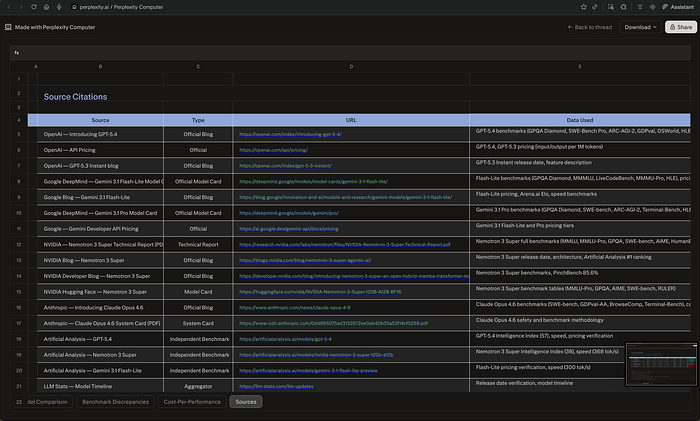Open artificialanalysis.ai gpt-5-4 link
Viewport: 700px width, 421px height.
[x=285, y=339]
